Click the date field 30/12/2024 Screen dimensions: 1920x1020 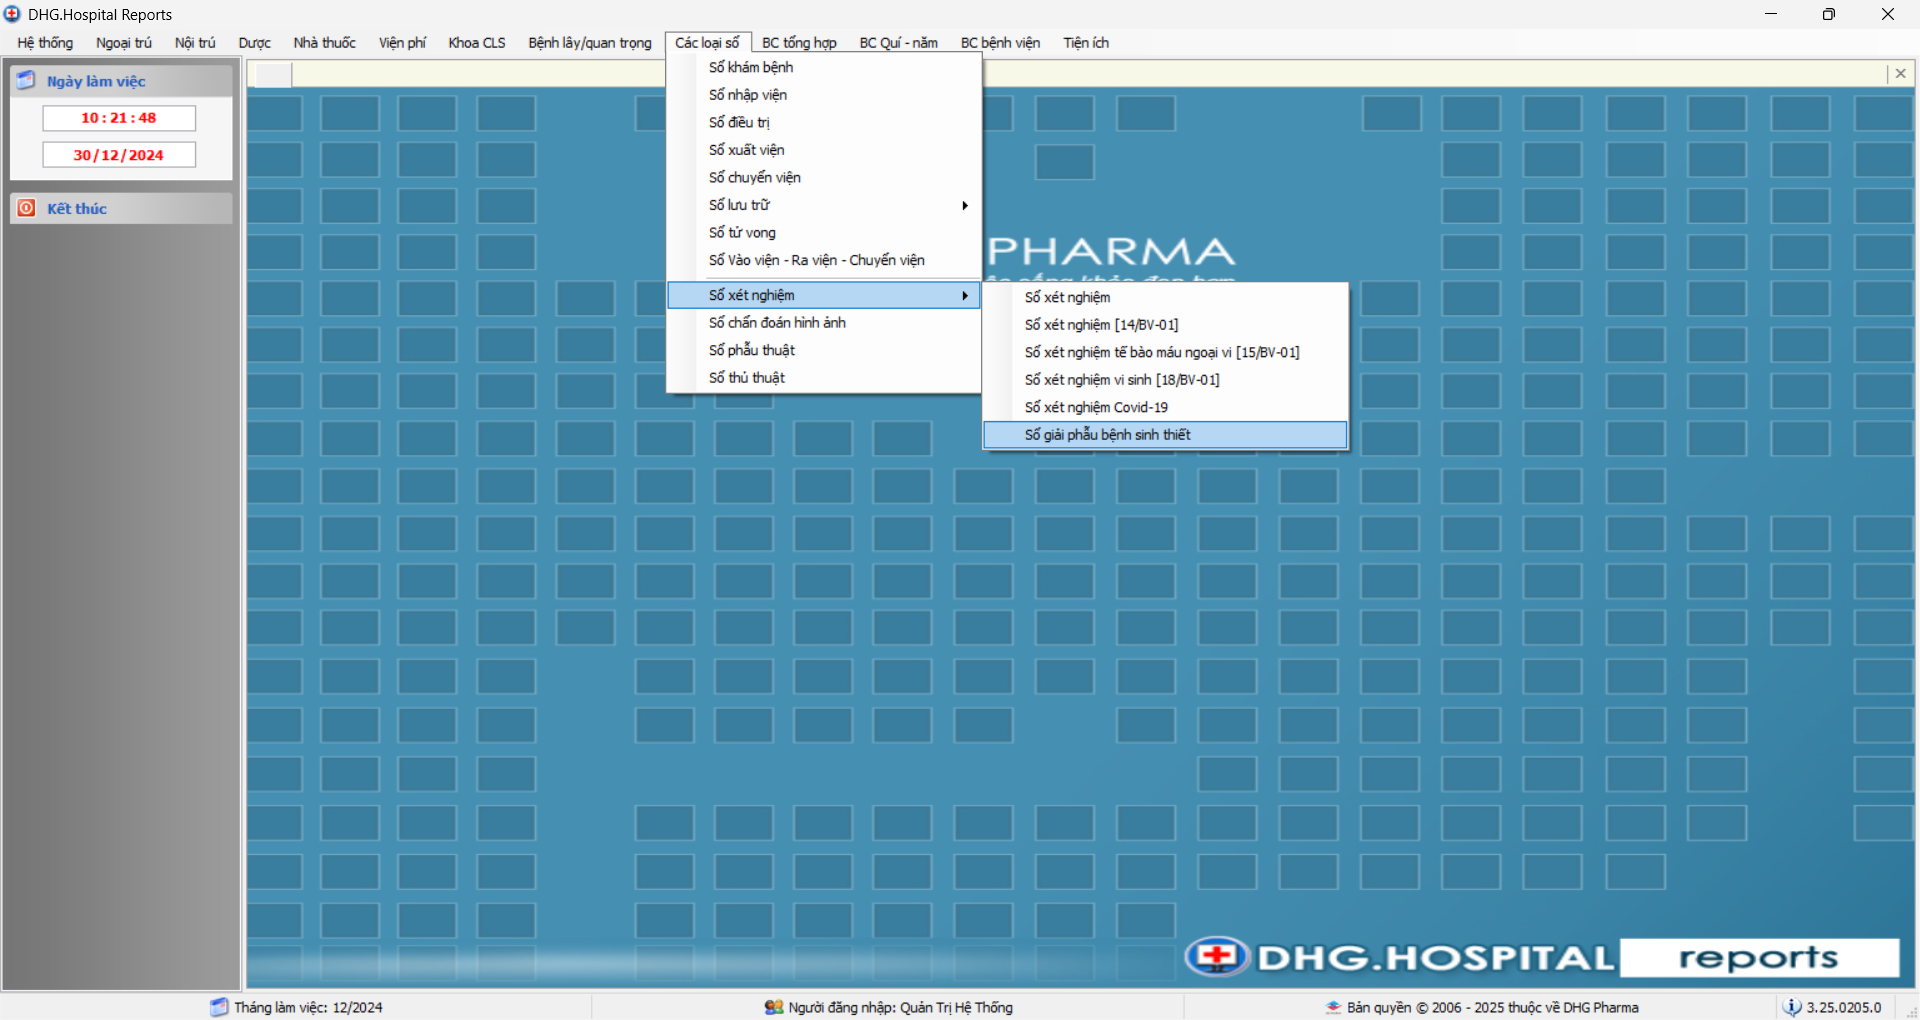pyautogui.click(x=119, y=155)
